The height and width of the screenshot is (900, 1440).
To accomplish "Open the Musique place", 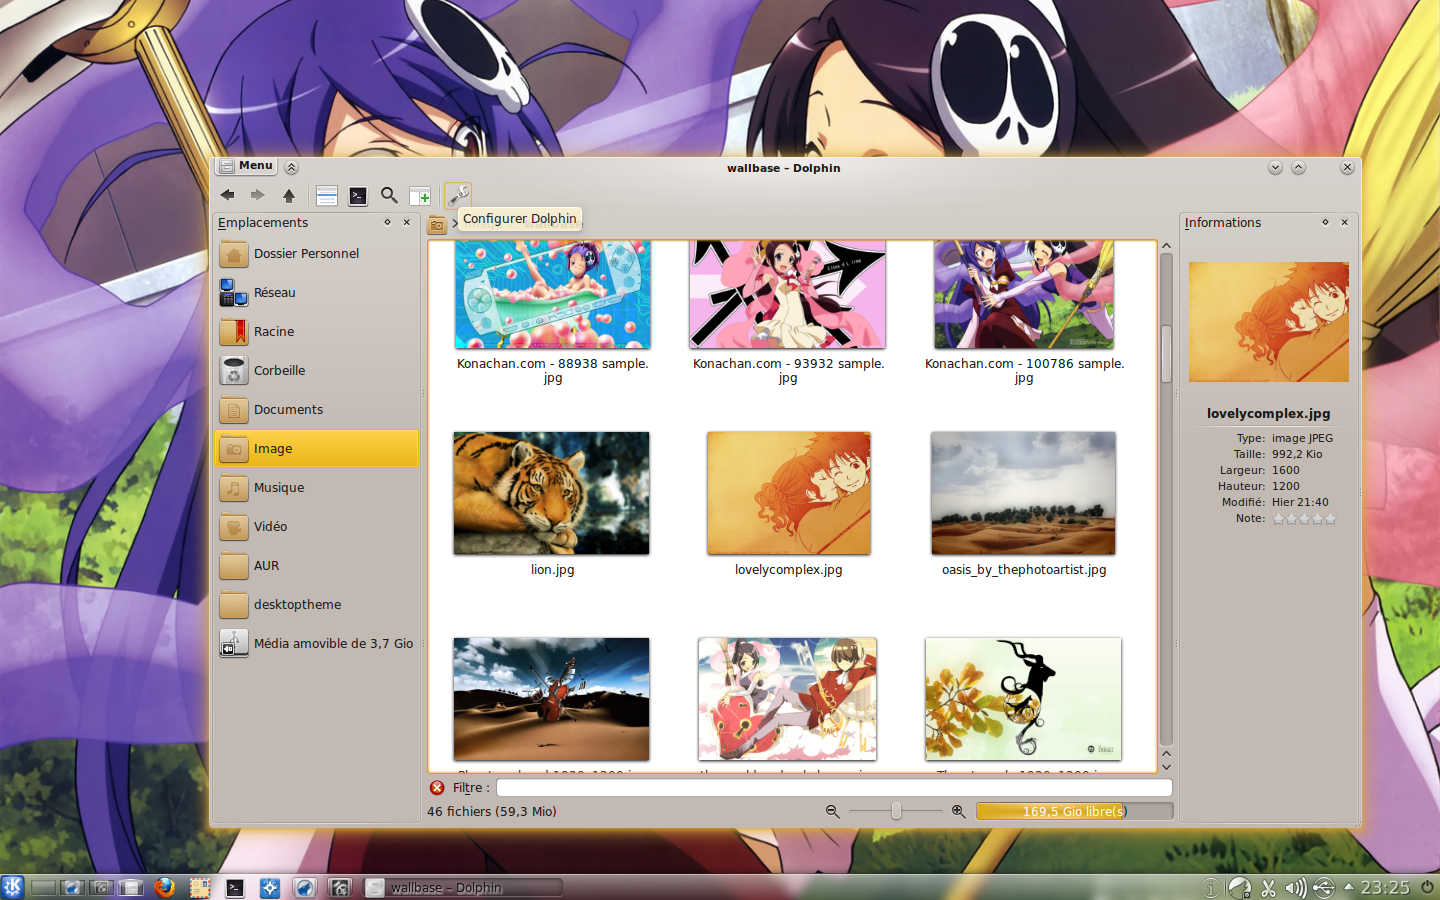I will [316, 487].
